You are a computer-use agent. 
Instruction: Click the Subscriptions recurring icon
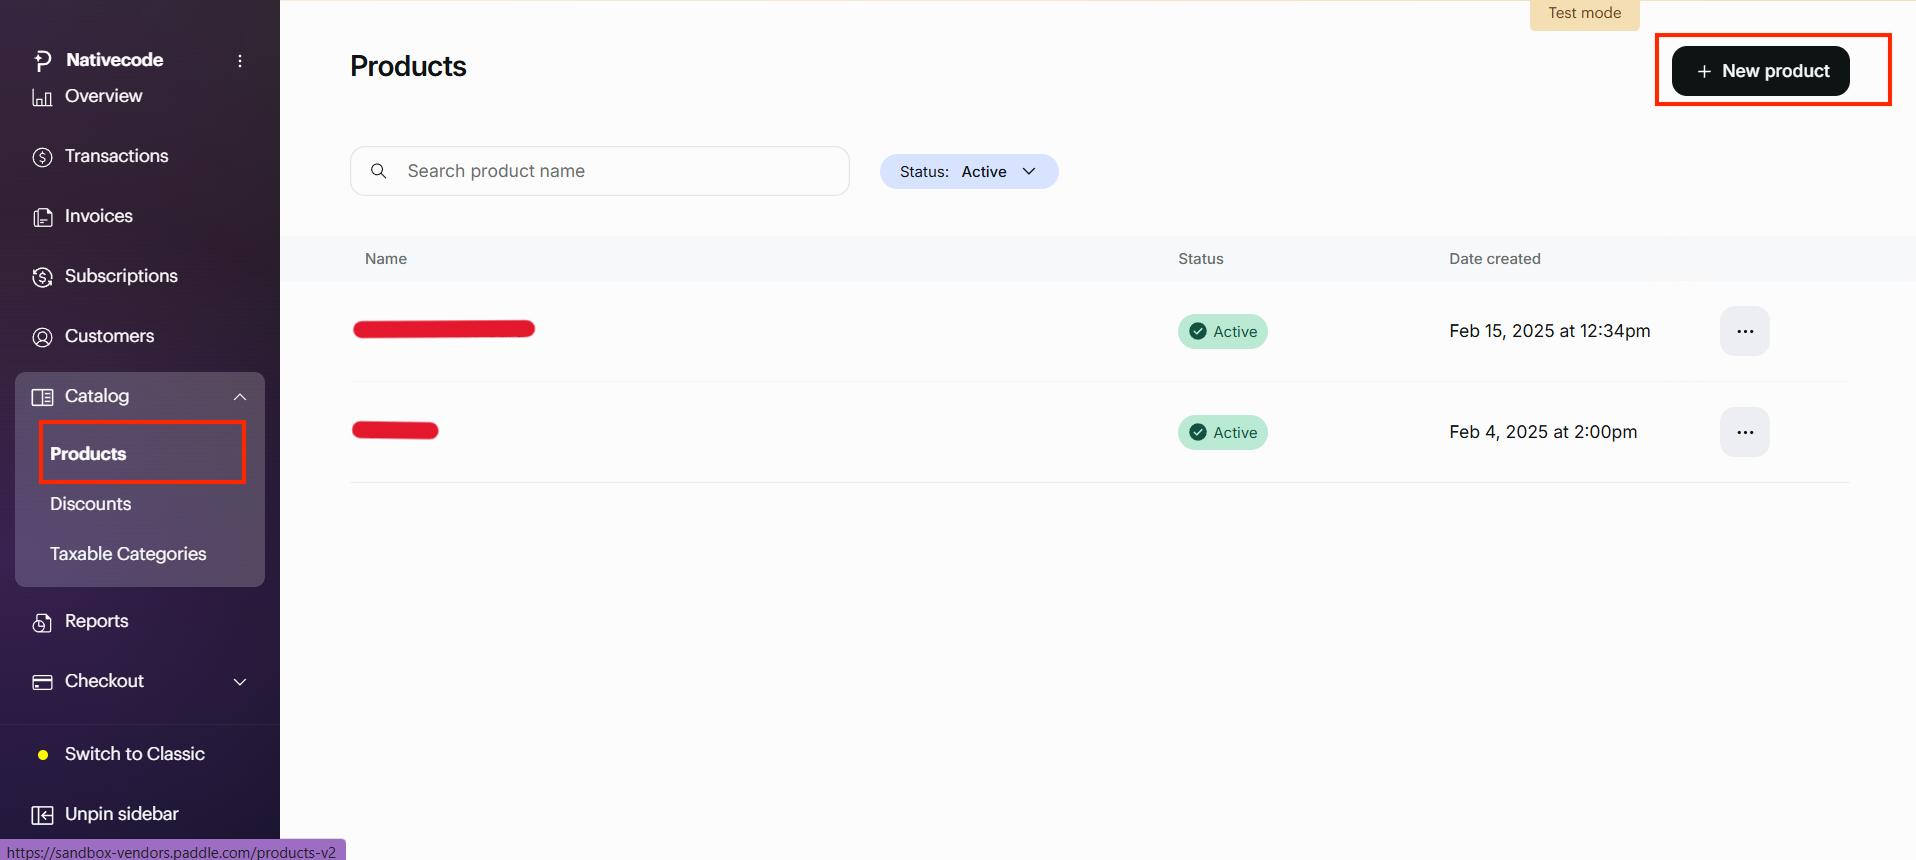42,277
